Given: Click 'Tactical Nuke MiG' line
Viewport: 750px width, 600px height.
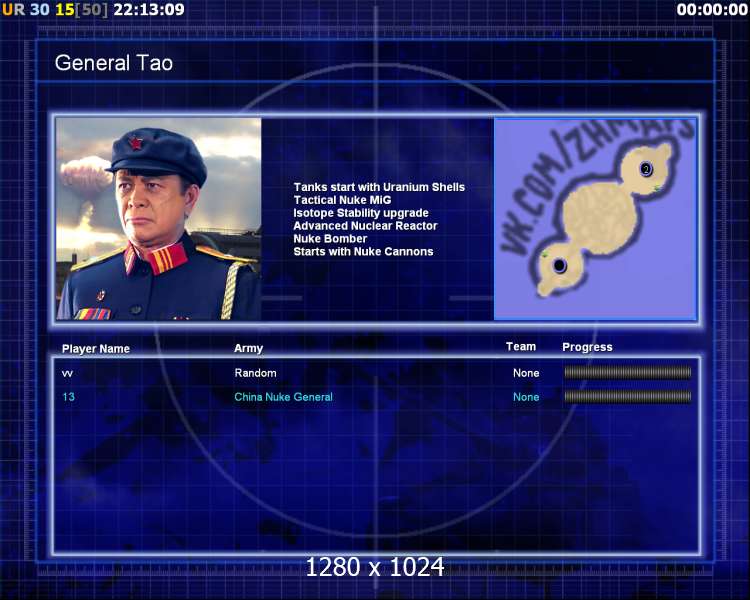Looking at the screenshot, I should [x=342, y=200].
